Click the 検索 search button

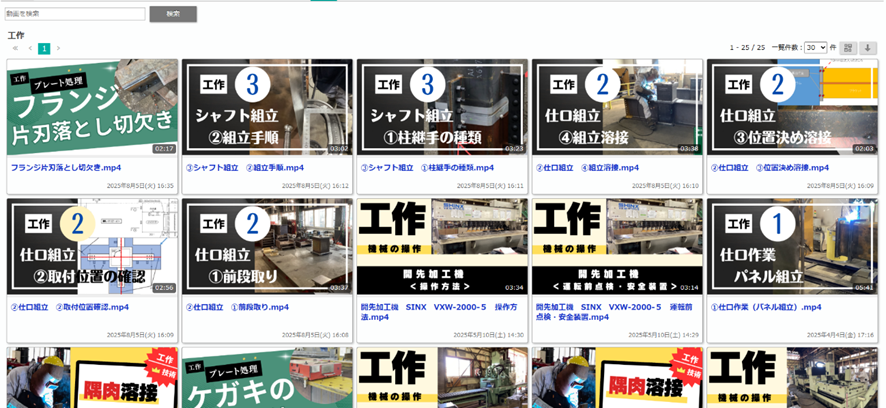(173, 14)
